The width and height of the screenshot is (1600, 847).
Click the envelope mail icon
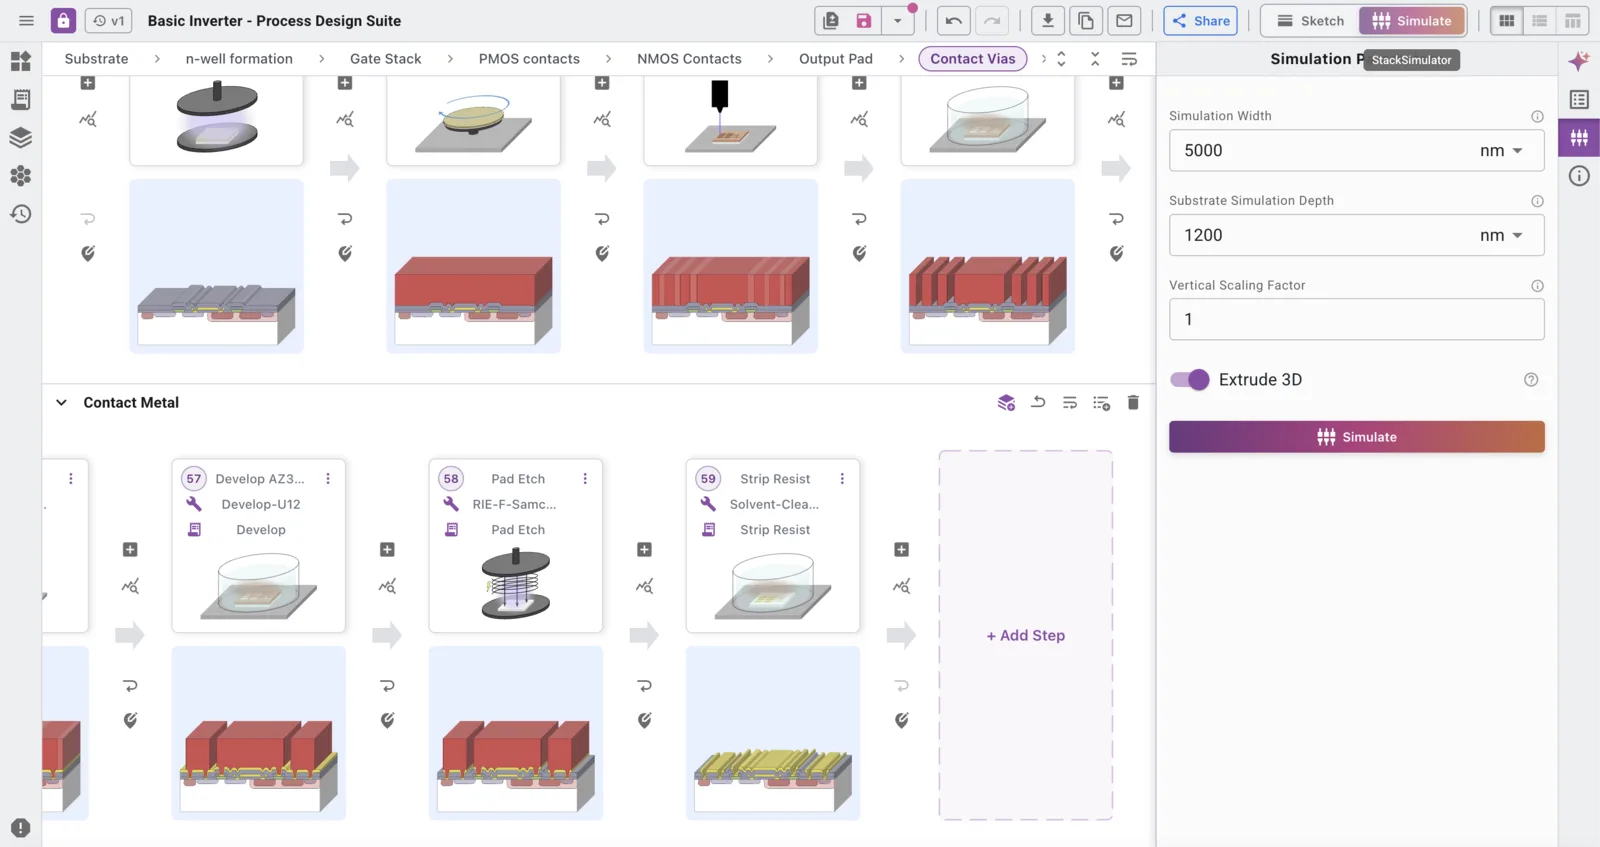[x=1124, y=21]
